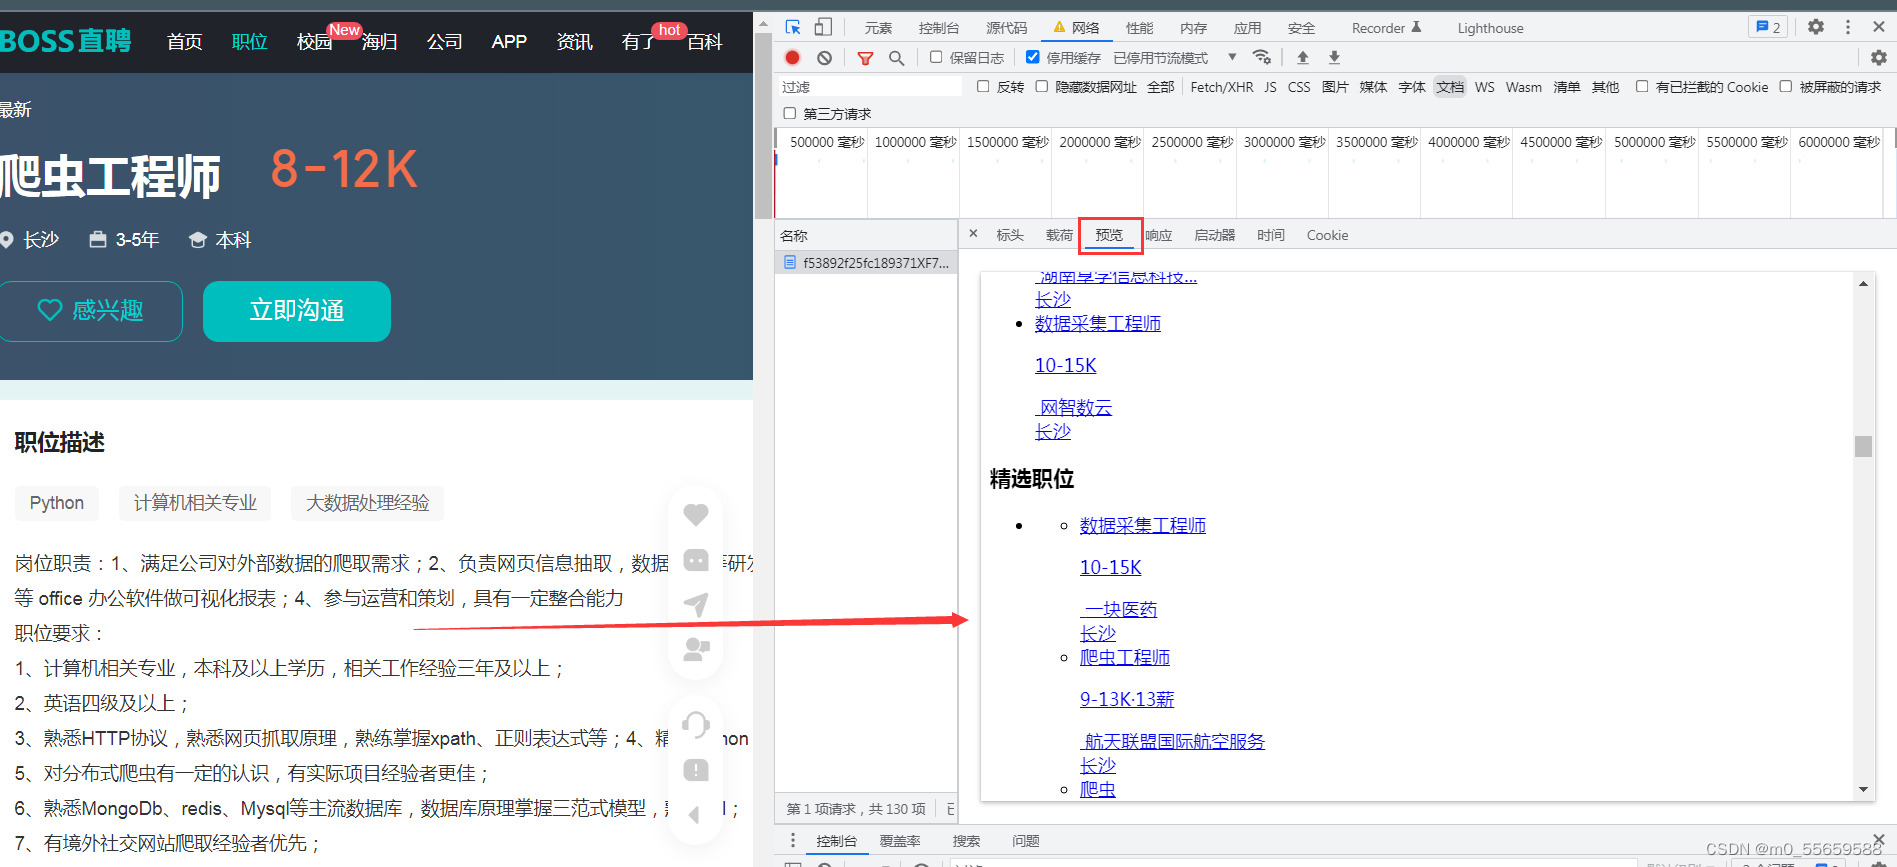Screen dimensions: 1897x867
Task: Open network search magnifier
Action: 896,58
